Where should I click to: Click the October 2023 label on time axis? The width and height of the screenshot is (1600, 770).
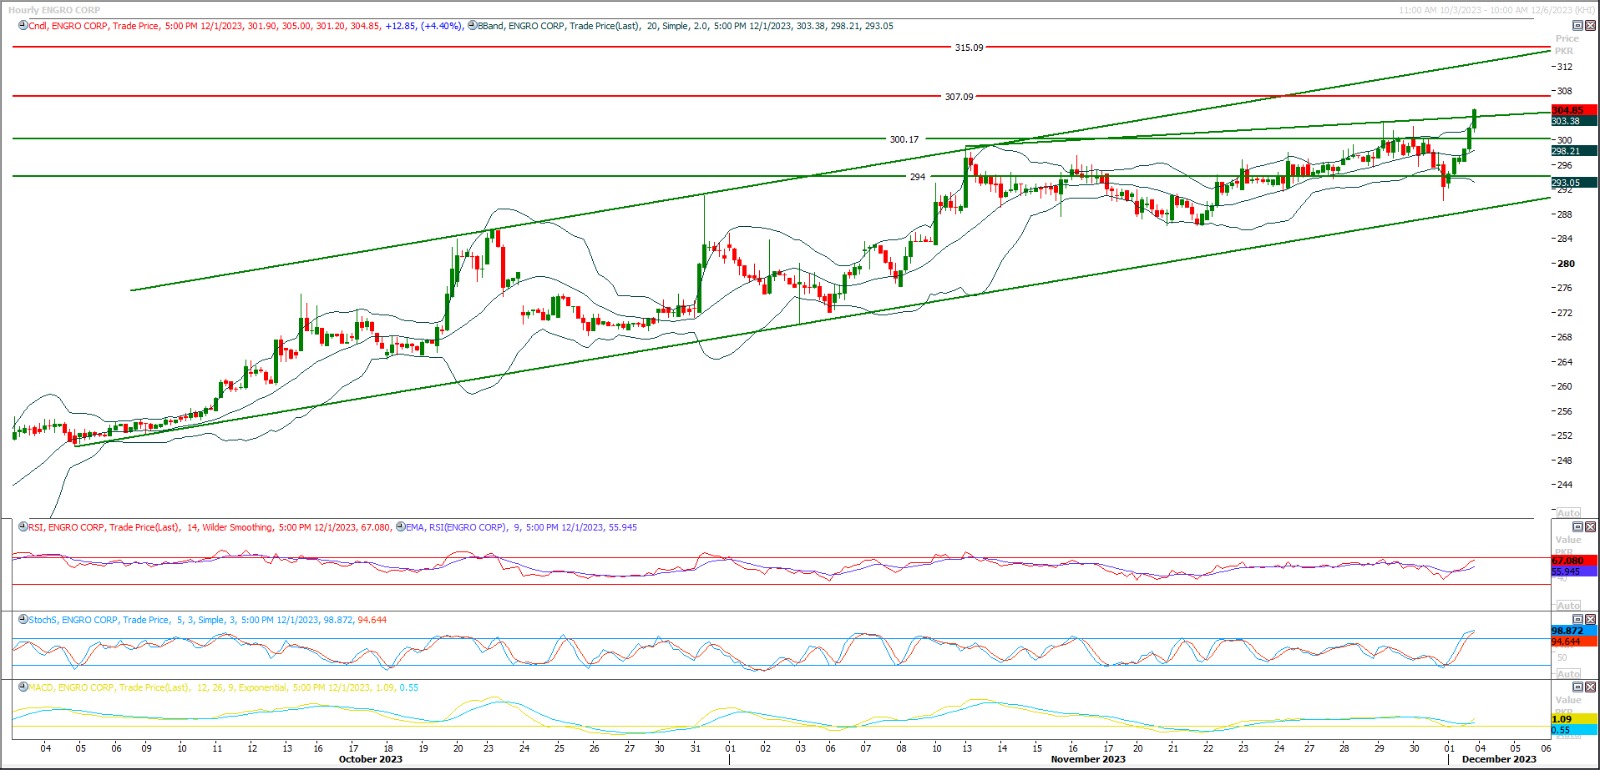(371, 759)
